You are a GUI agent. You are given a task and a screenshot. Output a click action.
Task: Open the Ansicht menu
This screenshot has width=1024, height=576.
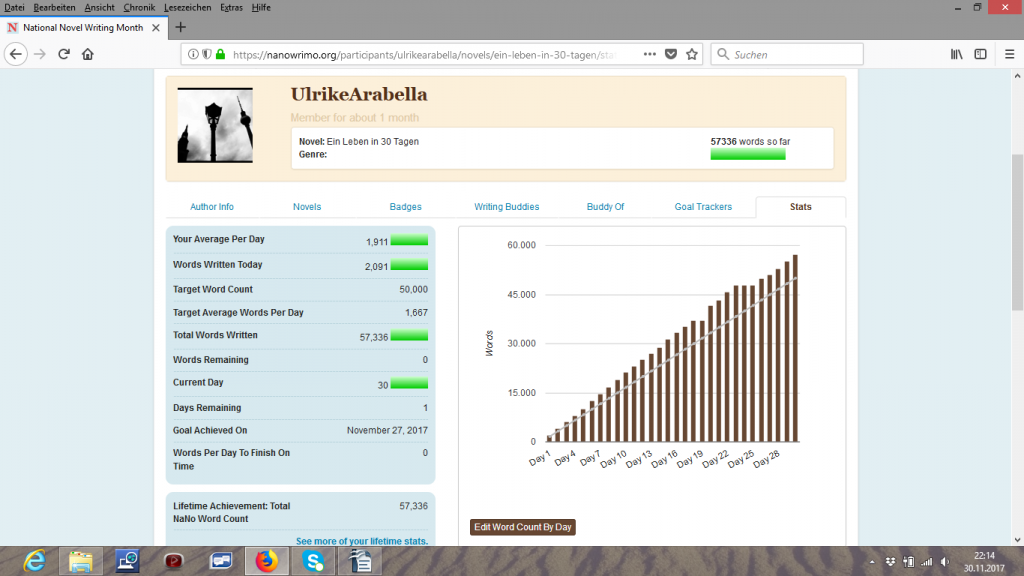point(99,7)
